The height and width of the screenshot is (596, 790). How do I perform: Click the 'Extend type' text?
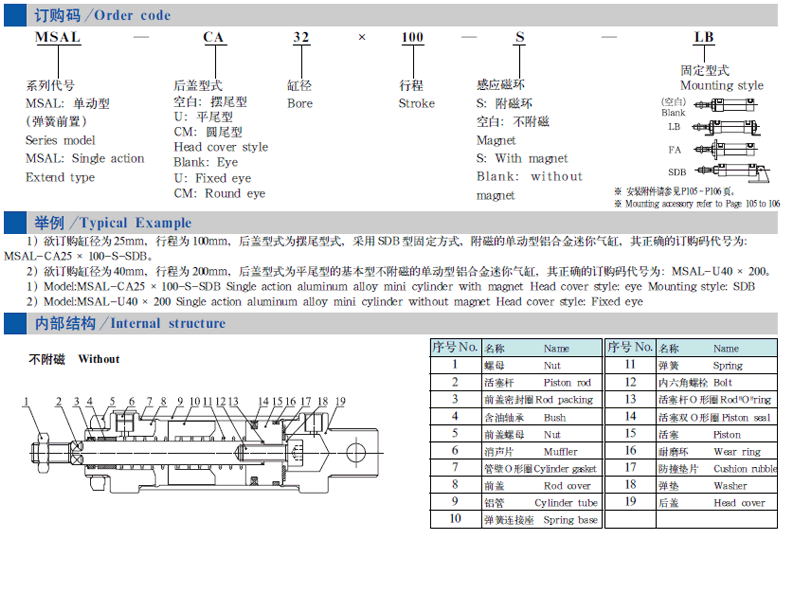point(60,177)
